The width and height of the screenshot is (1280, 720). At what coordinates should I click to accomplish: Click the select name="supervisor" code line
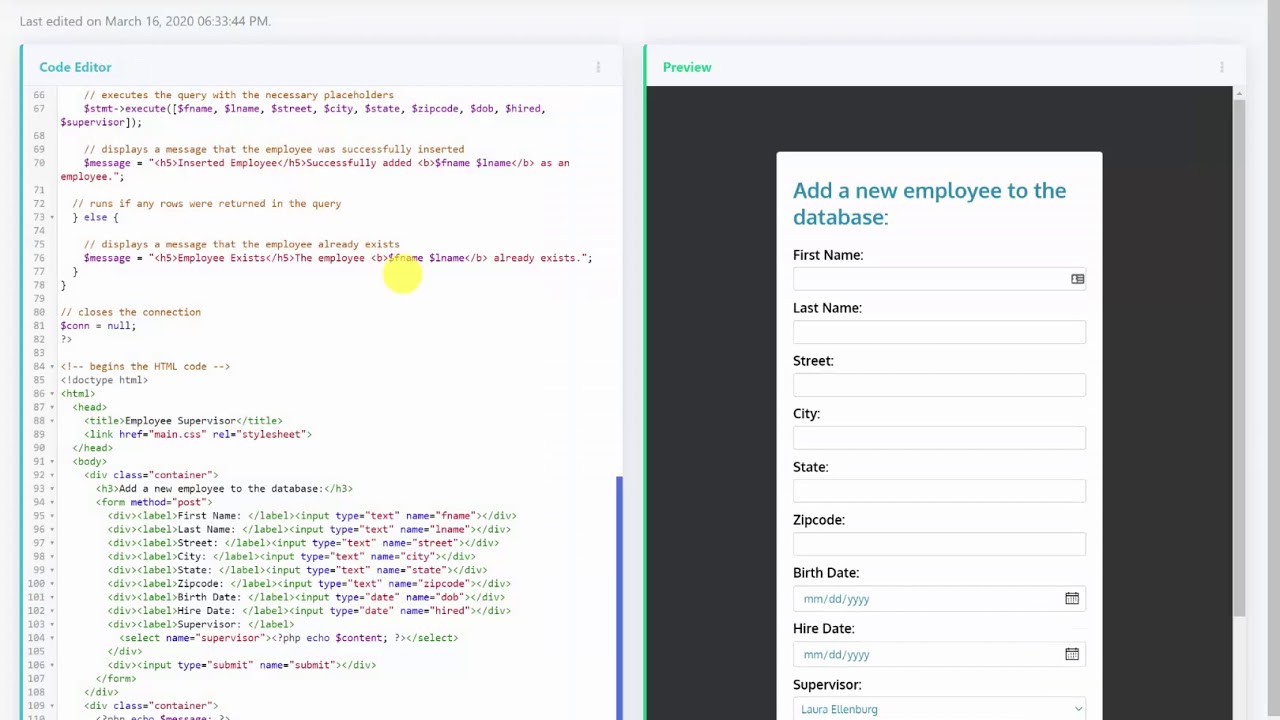pyautogui.click(x=289, y=638)
